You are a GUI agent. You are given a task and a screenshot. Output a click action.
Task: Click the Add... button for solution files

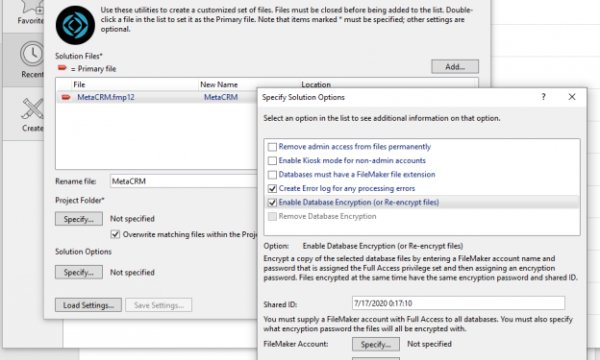click(x=455, y=67)
